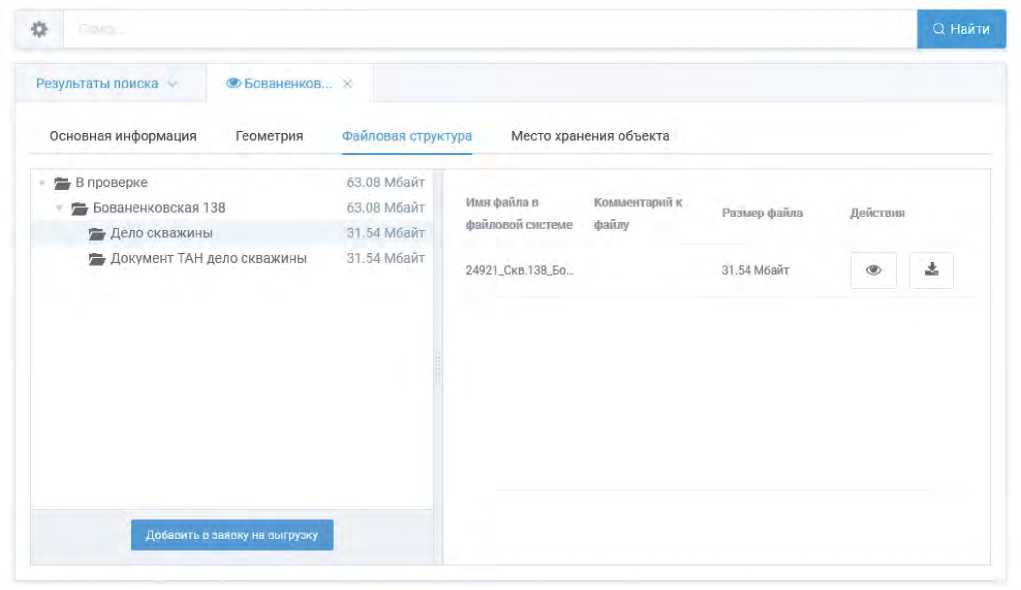This screenshot has width=1021, height=590.
Task: Switch to the Основная информация tab
Action: pyautogui.click(x=123, y=136)
